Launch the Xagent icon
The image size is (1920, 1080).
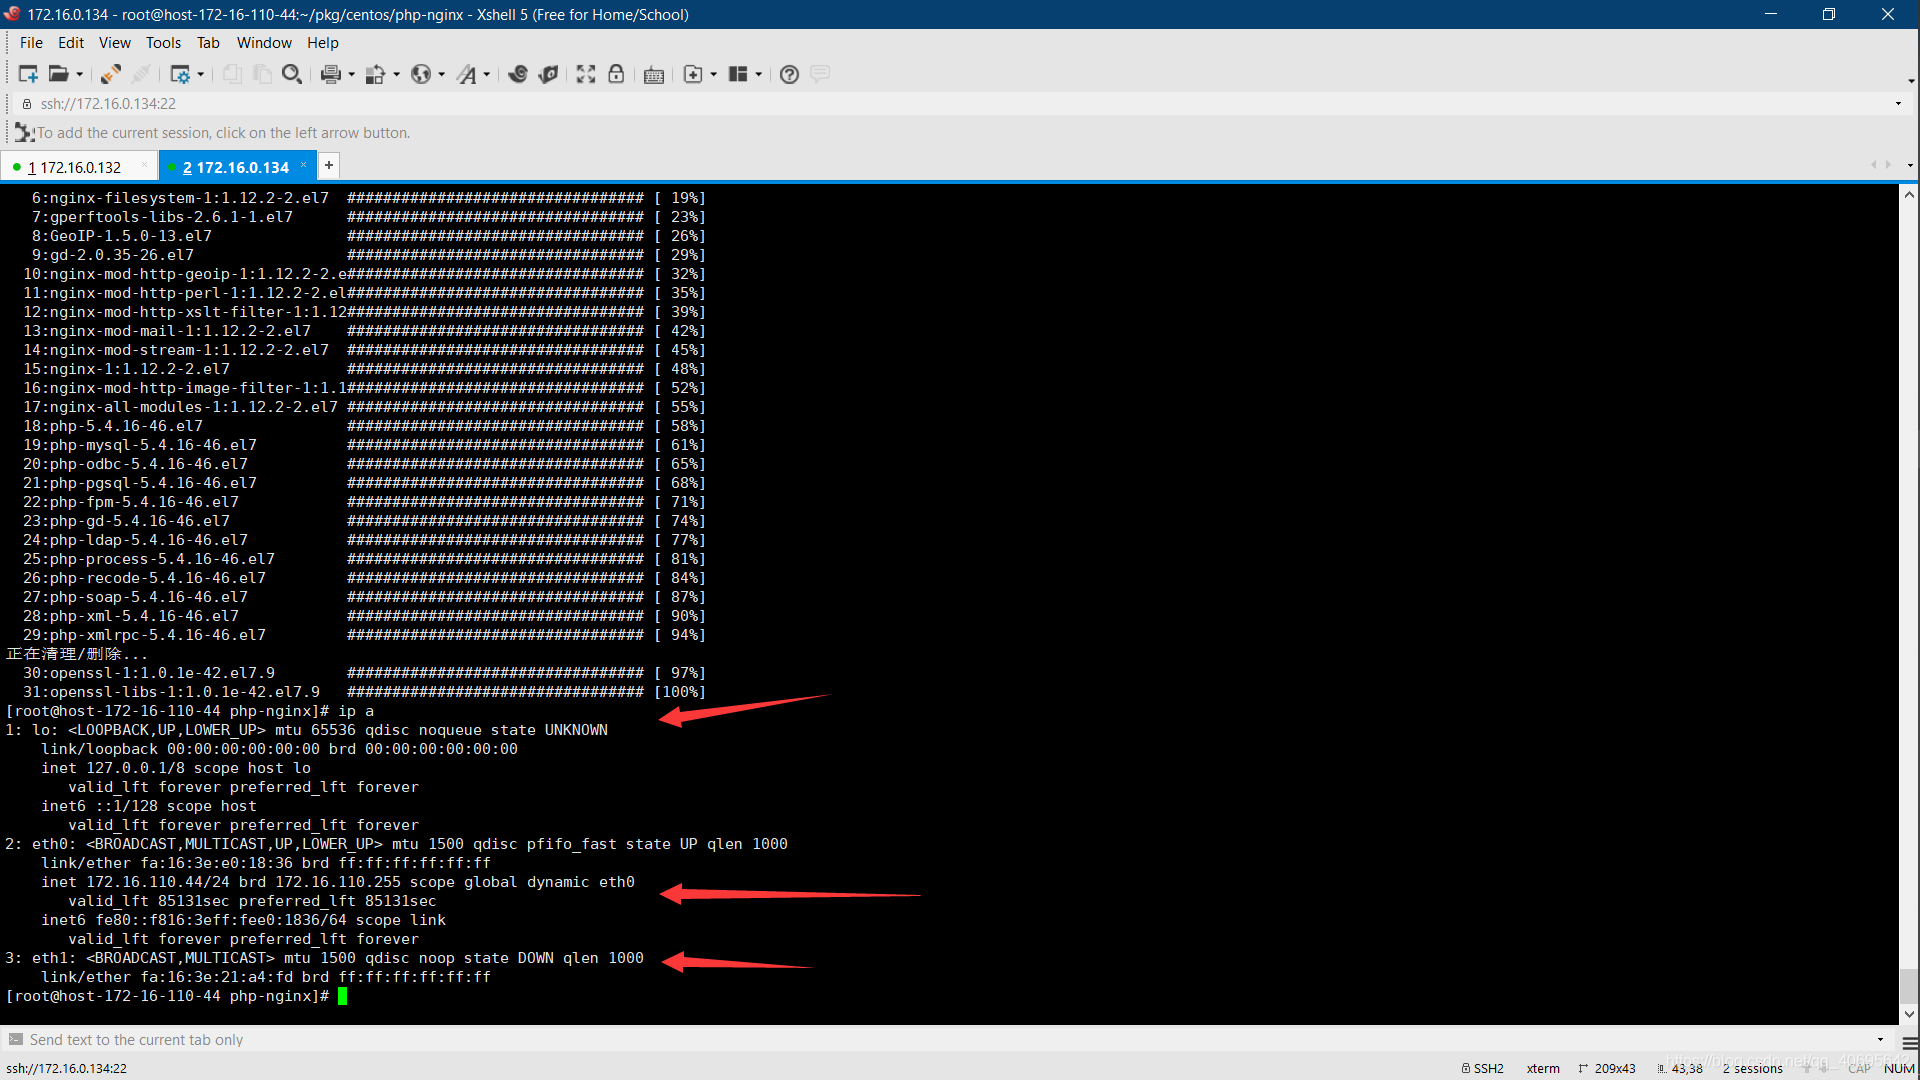(x=548, y=74)
